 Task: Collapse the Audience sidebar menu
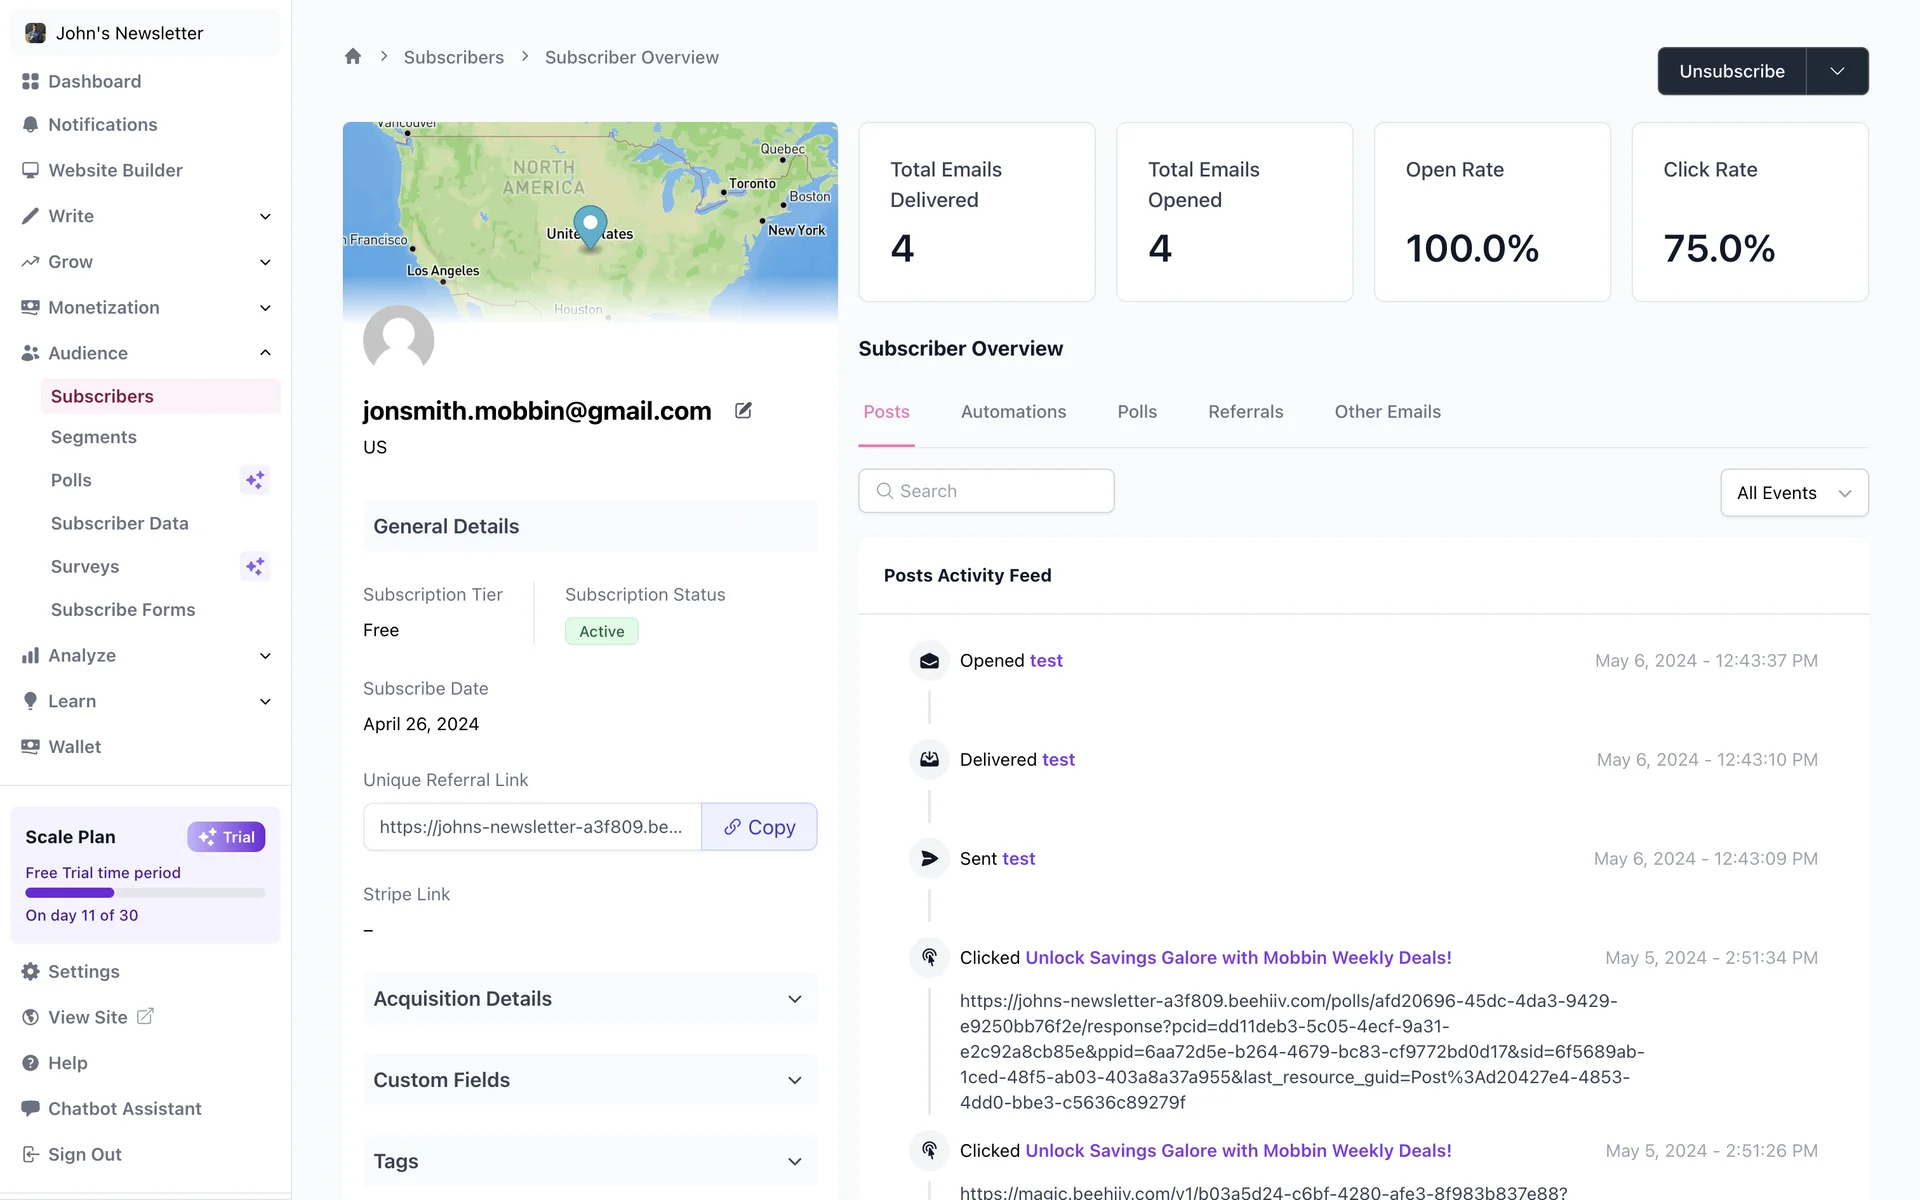(265, 353)
